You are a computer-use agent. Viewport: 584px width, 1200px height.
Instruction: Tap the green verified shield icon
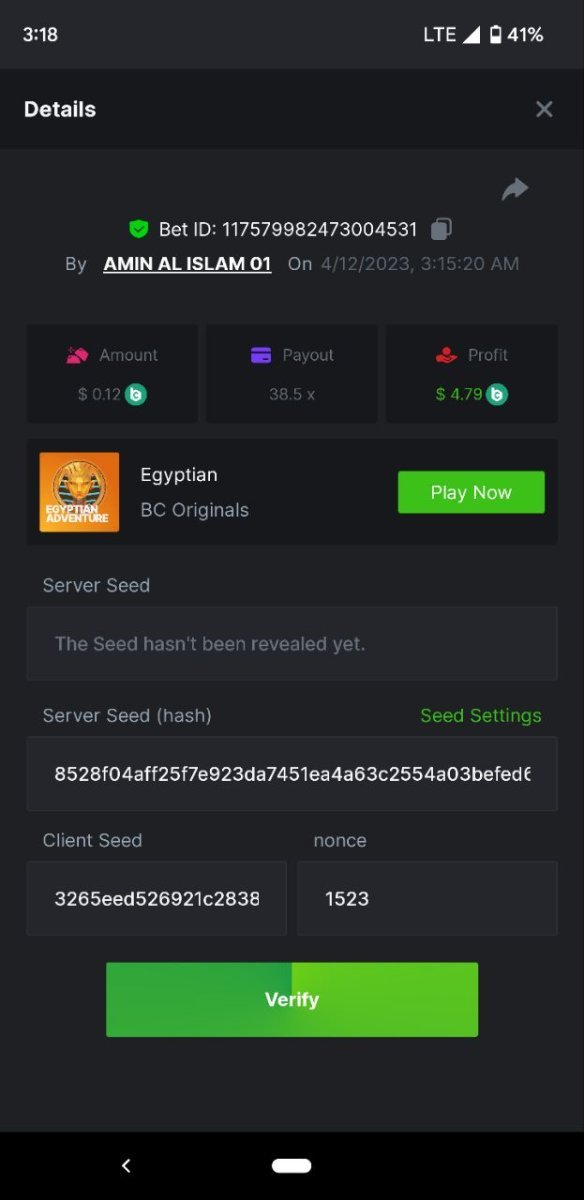click(x=139, y=229)
